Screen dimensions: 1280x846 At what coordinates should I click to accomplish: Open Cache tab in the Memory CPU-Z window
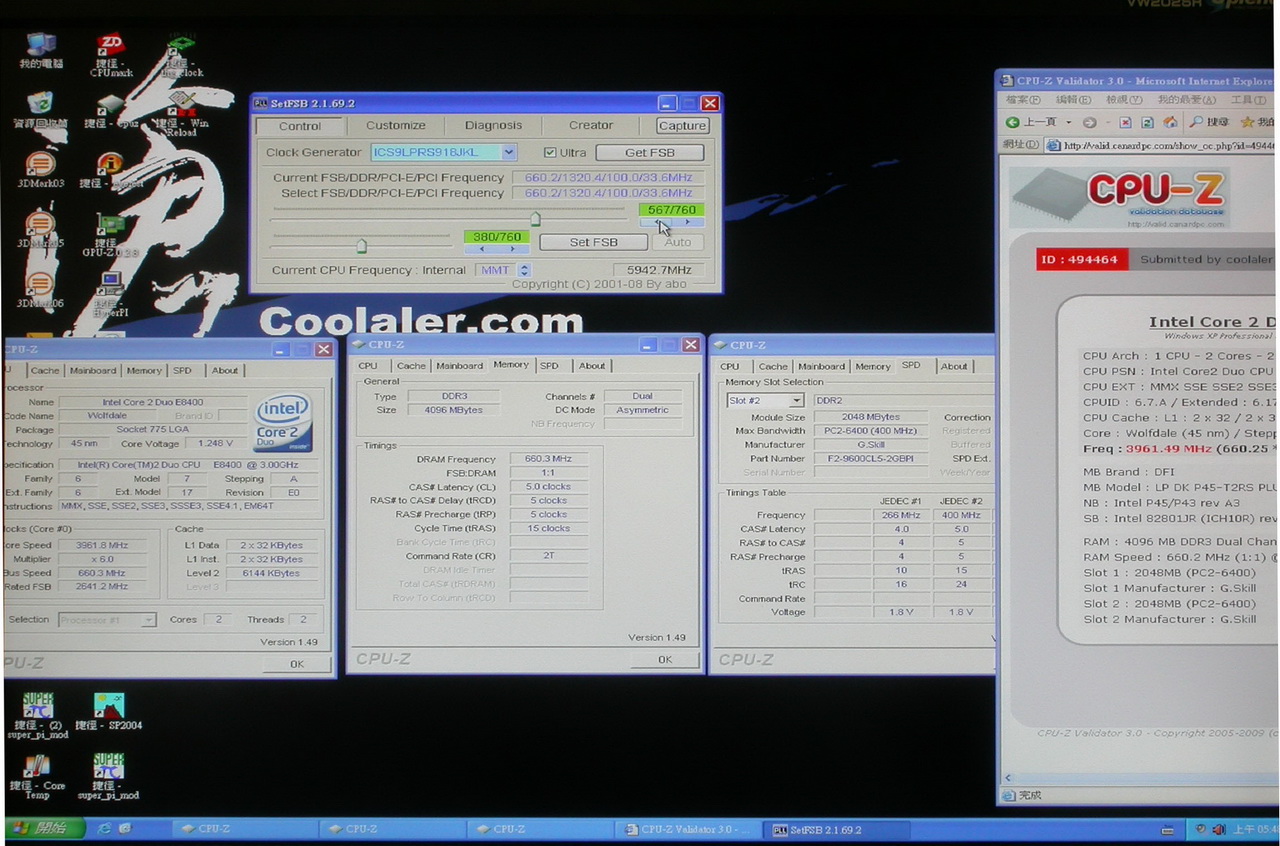(411, 366)
